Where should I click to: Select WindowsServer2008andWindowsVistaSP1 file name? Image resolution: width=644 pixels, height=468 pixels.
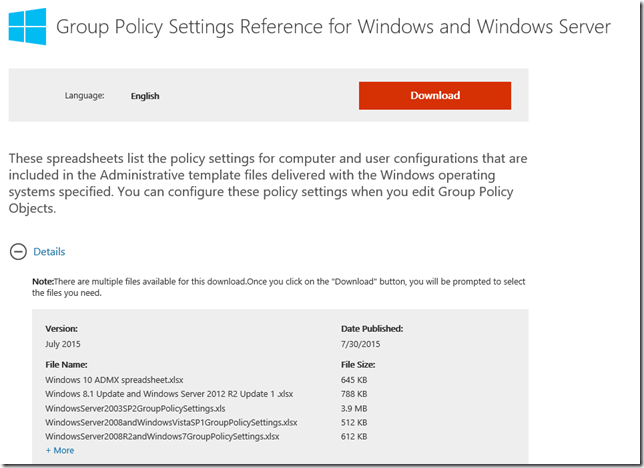pos(171,422)
